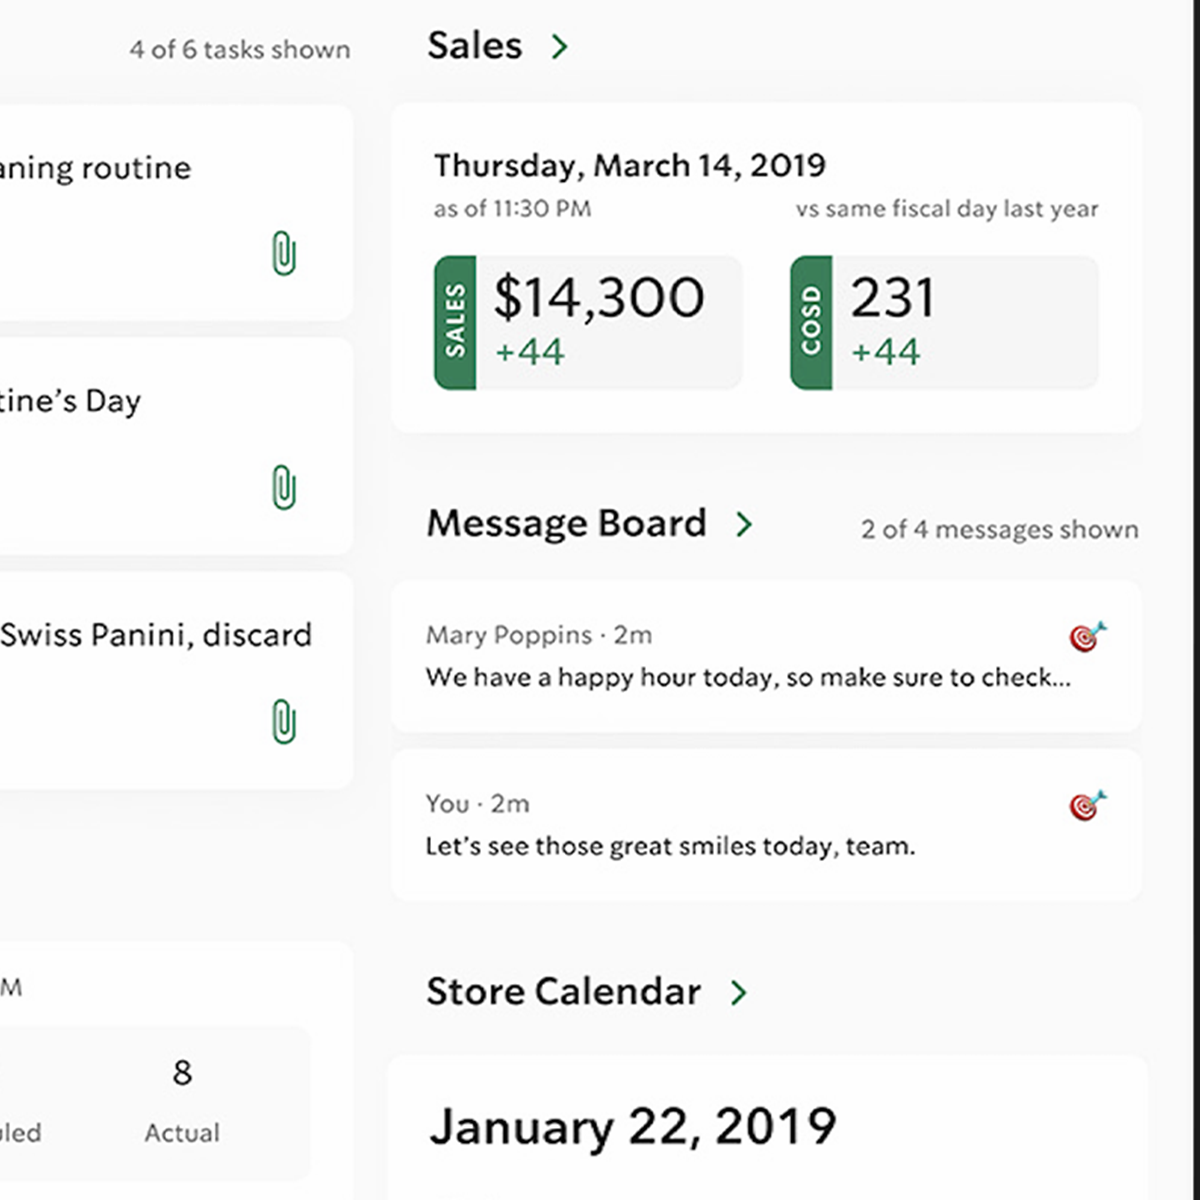
Task: Click the green COSD label badge
Action: click(811, 322)
